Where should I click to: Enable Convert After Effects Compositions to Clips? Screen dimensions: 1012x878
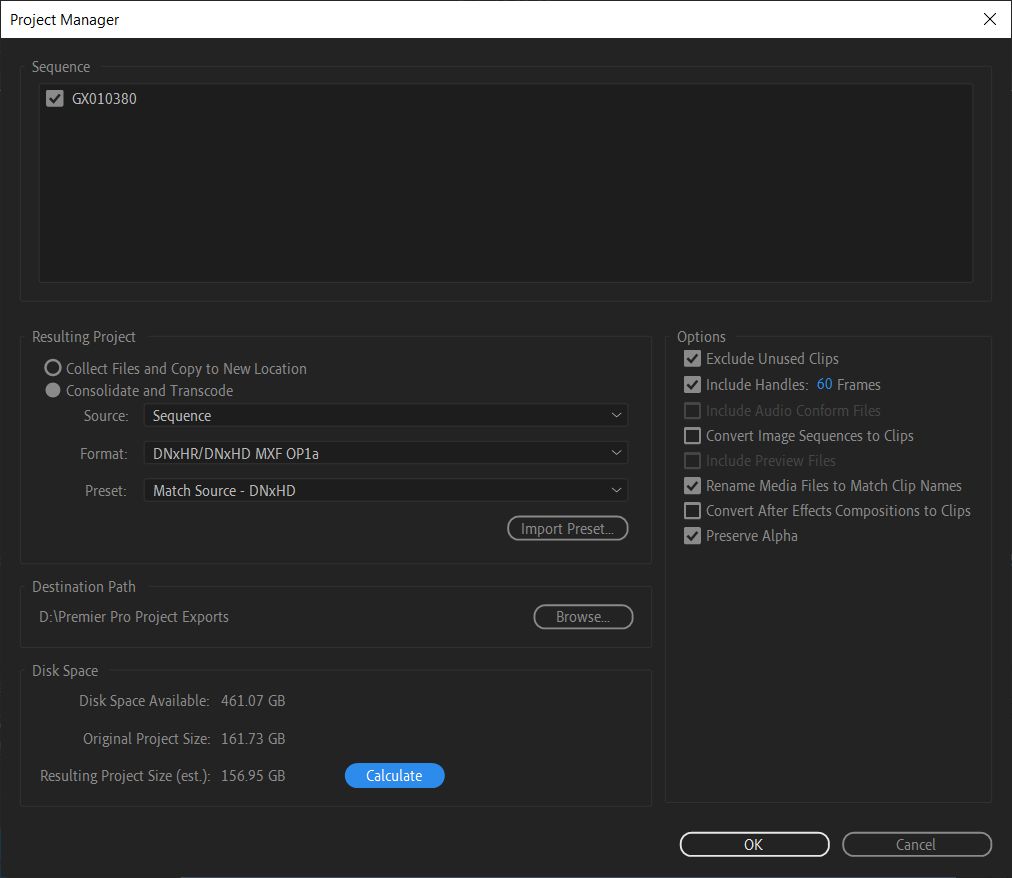pos(692,510)
